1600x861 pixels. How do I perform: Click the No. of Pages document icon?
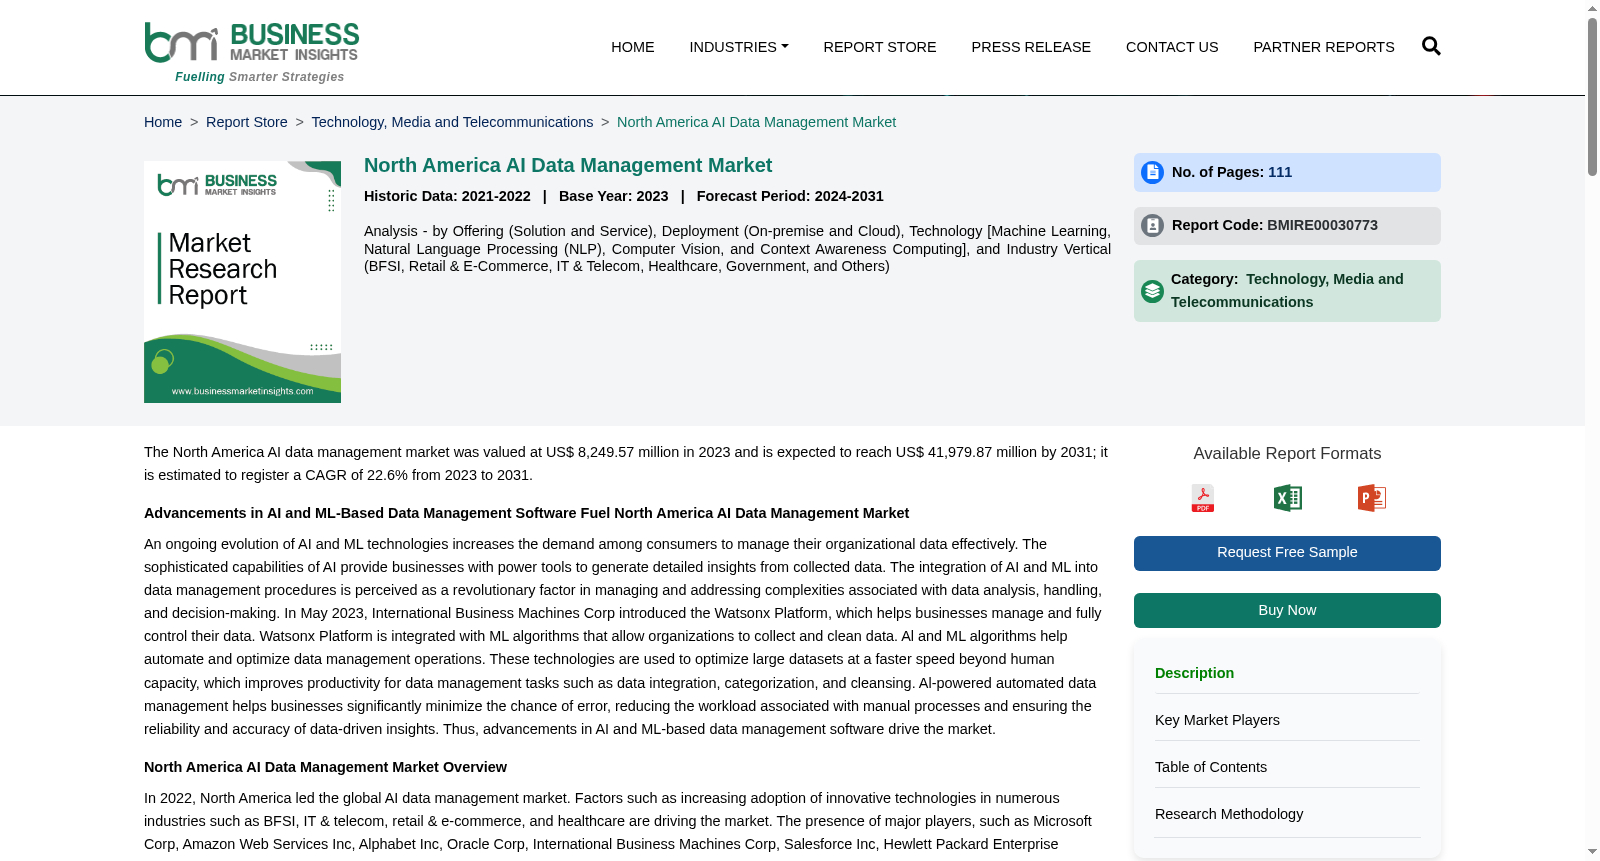click(x=1152, y=173)
